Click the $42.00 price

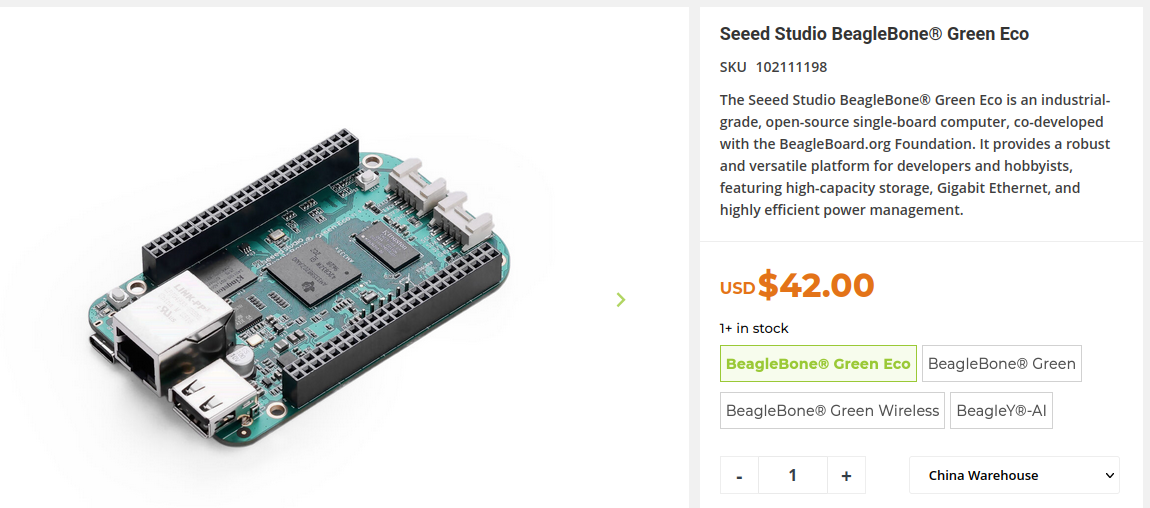pyautogui.click(x=816, y=284)
